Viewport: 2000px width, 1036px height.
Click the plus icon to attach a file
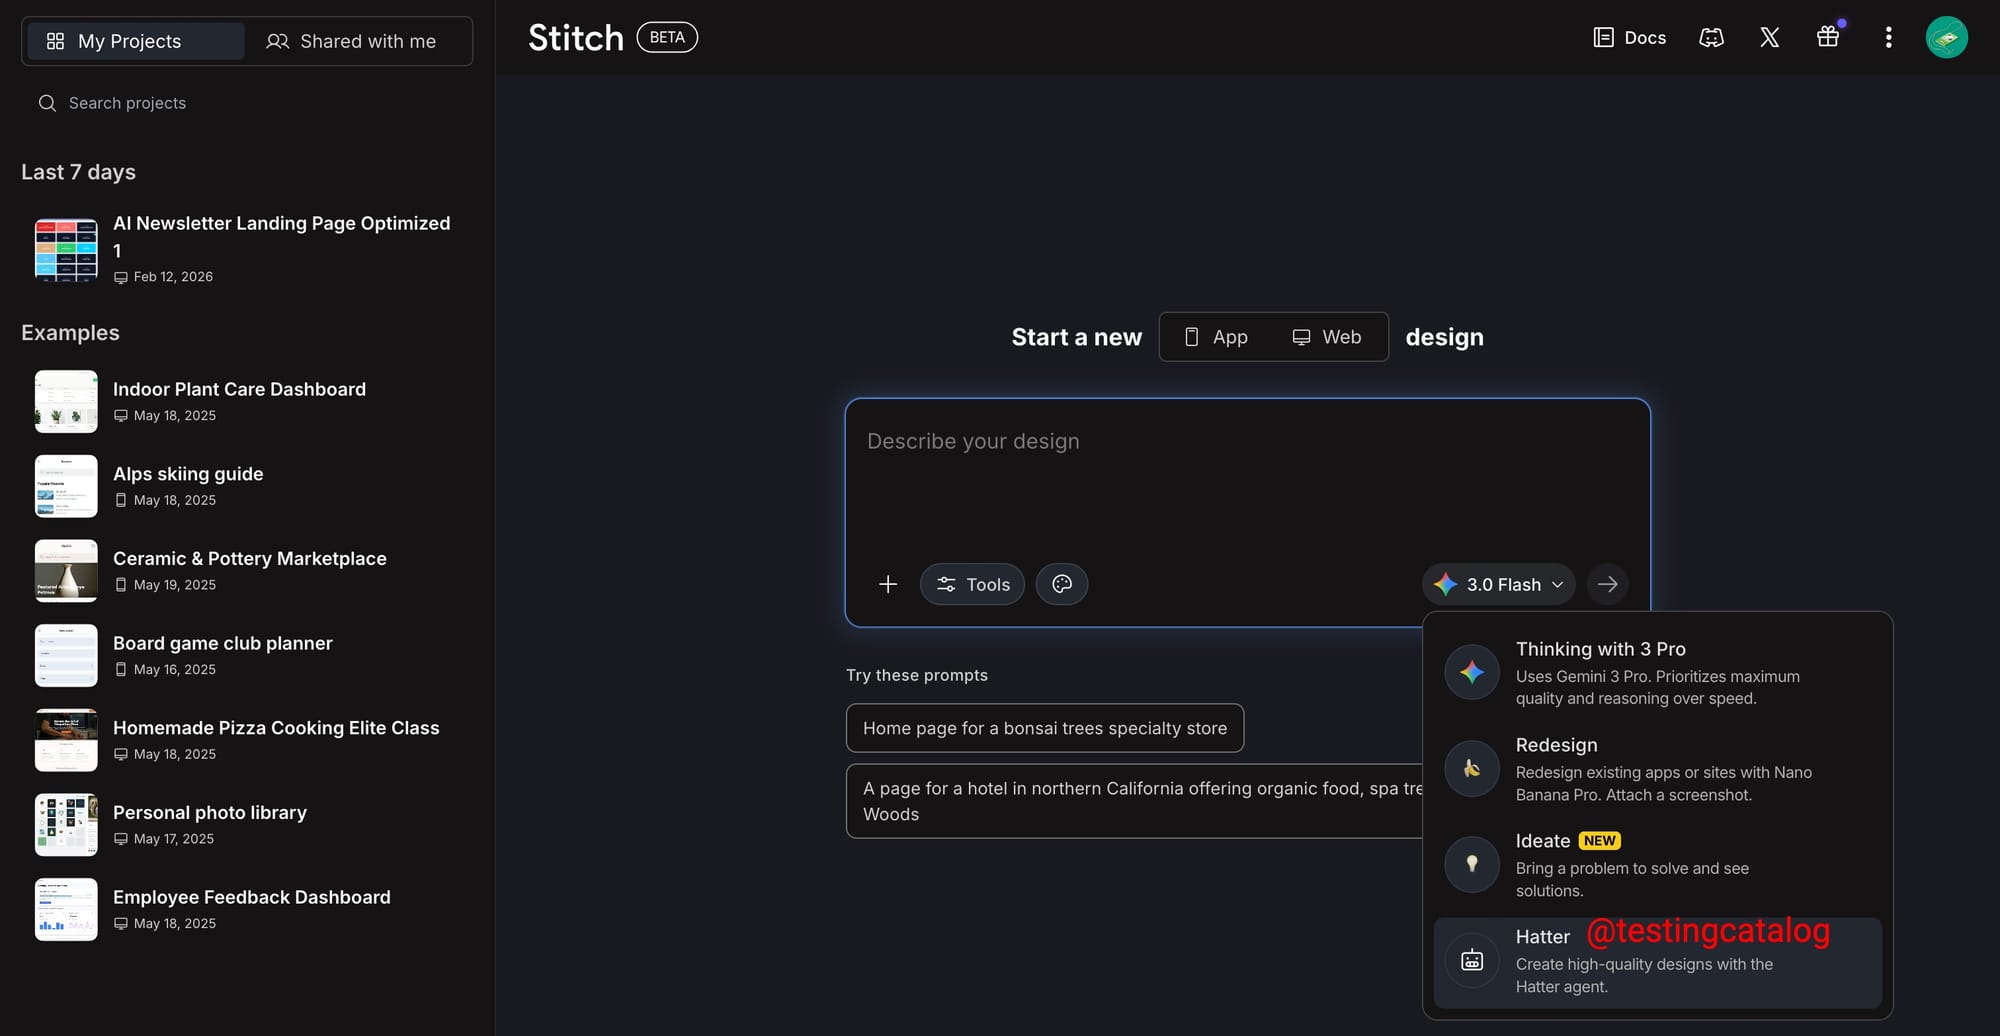coord(888,584)
